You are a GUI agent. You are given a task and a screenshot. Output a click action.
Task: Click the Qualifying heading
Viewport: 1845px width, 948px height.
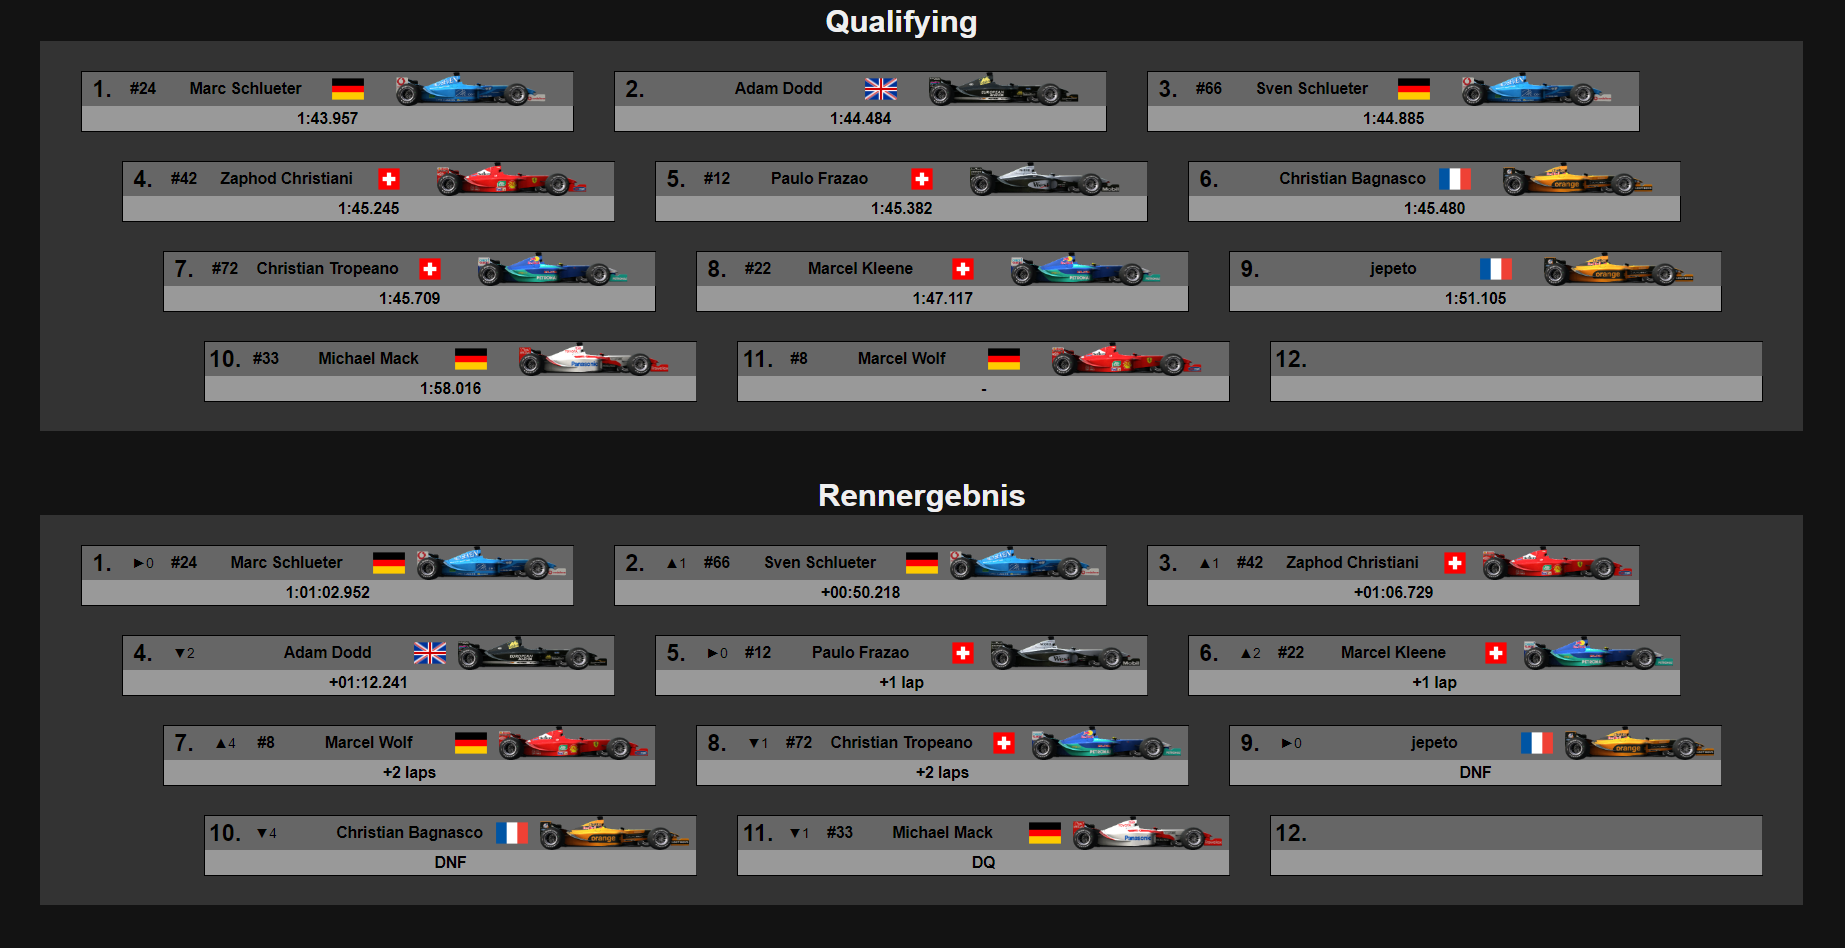tap(901, 21)
